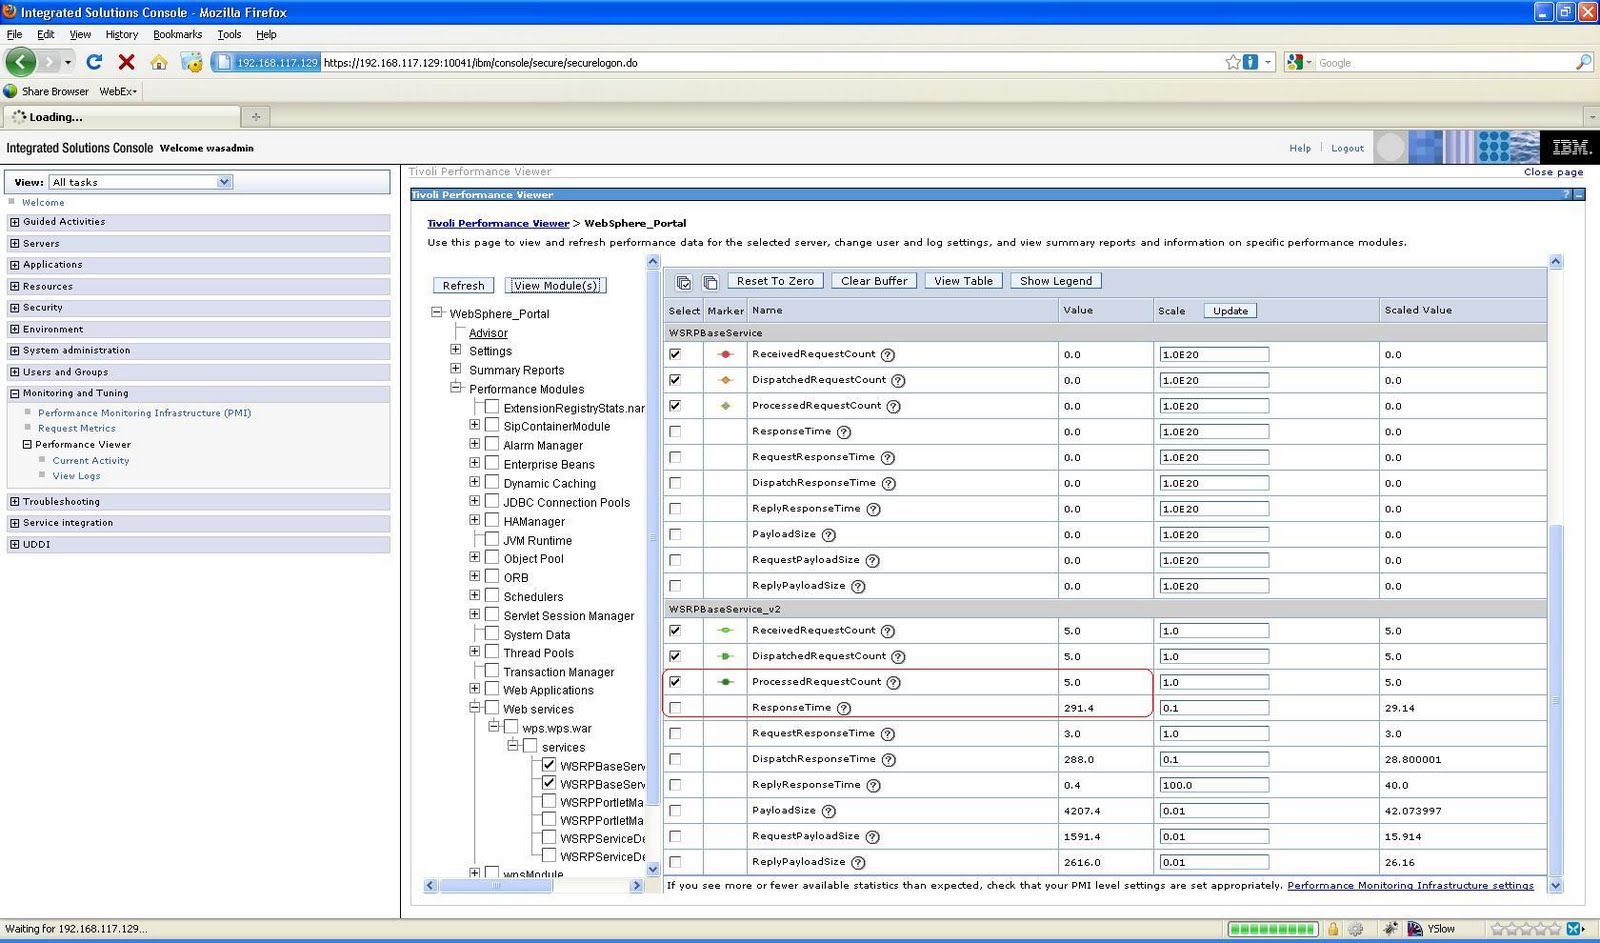1600x943 pixels.
Task: Open the Edit menu
Action: [x=46, y=34]
